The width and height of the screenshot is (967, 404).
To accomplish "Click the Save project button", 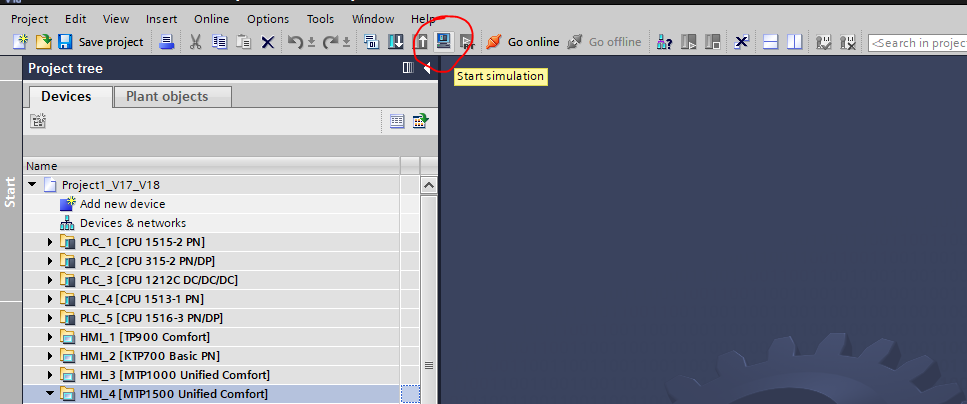I will click(x=101, y=41).
